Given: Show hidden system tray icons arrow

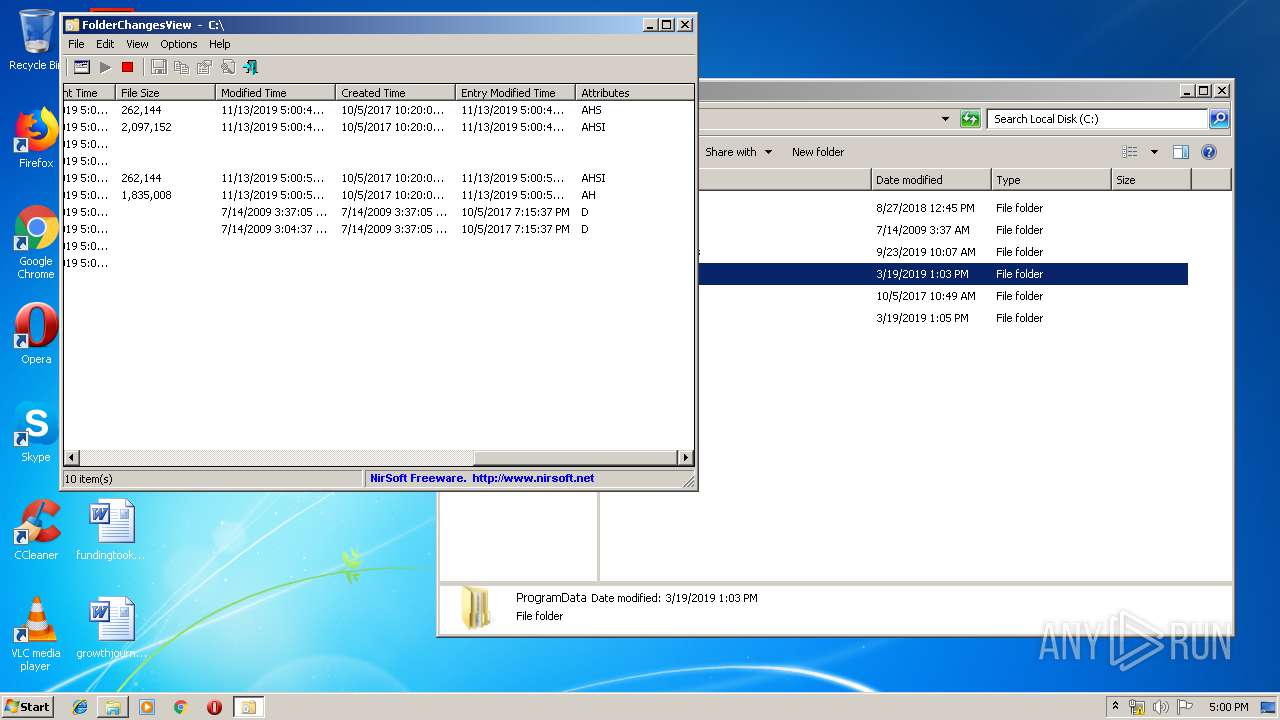Looking at the screenshot, I should (x=1115, y=707).
